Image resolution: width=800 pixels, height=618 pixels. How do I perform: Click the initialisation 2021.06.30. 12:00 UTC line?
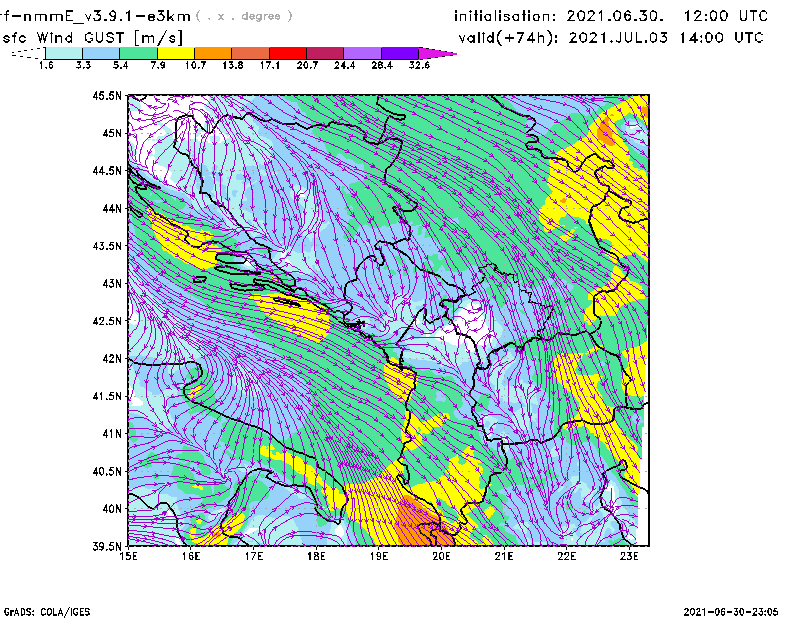coord(611,16)
